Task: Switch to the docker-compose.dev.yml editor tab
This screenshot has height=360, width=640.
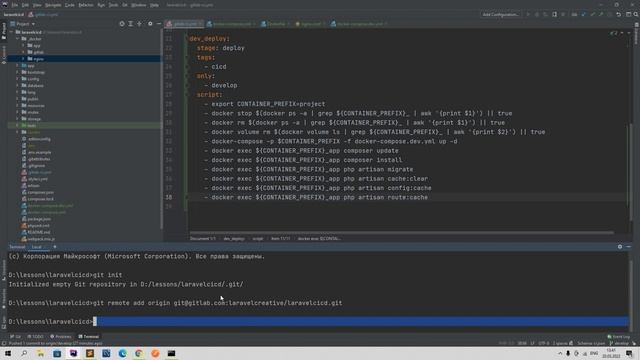Action: click(359, 24)
